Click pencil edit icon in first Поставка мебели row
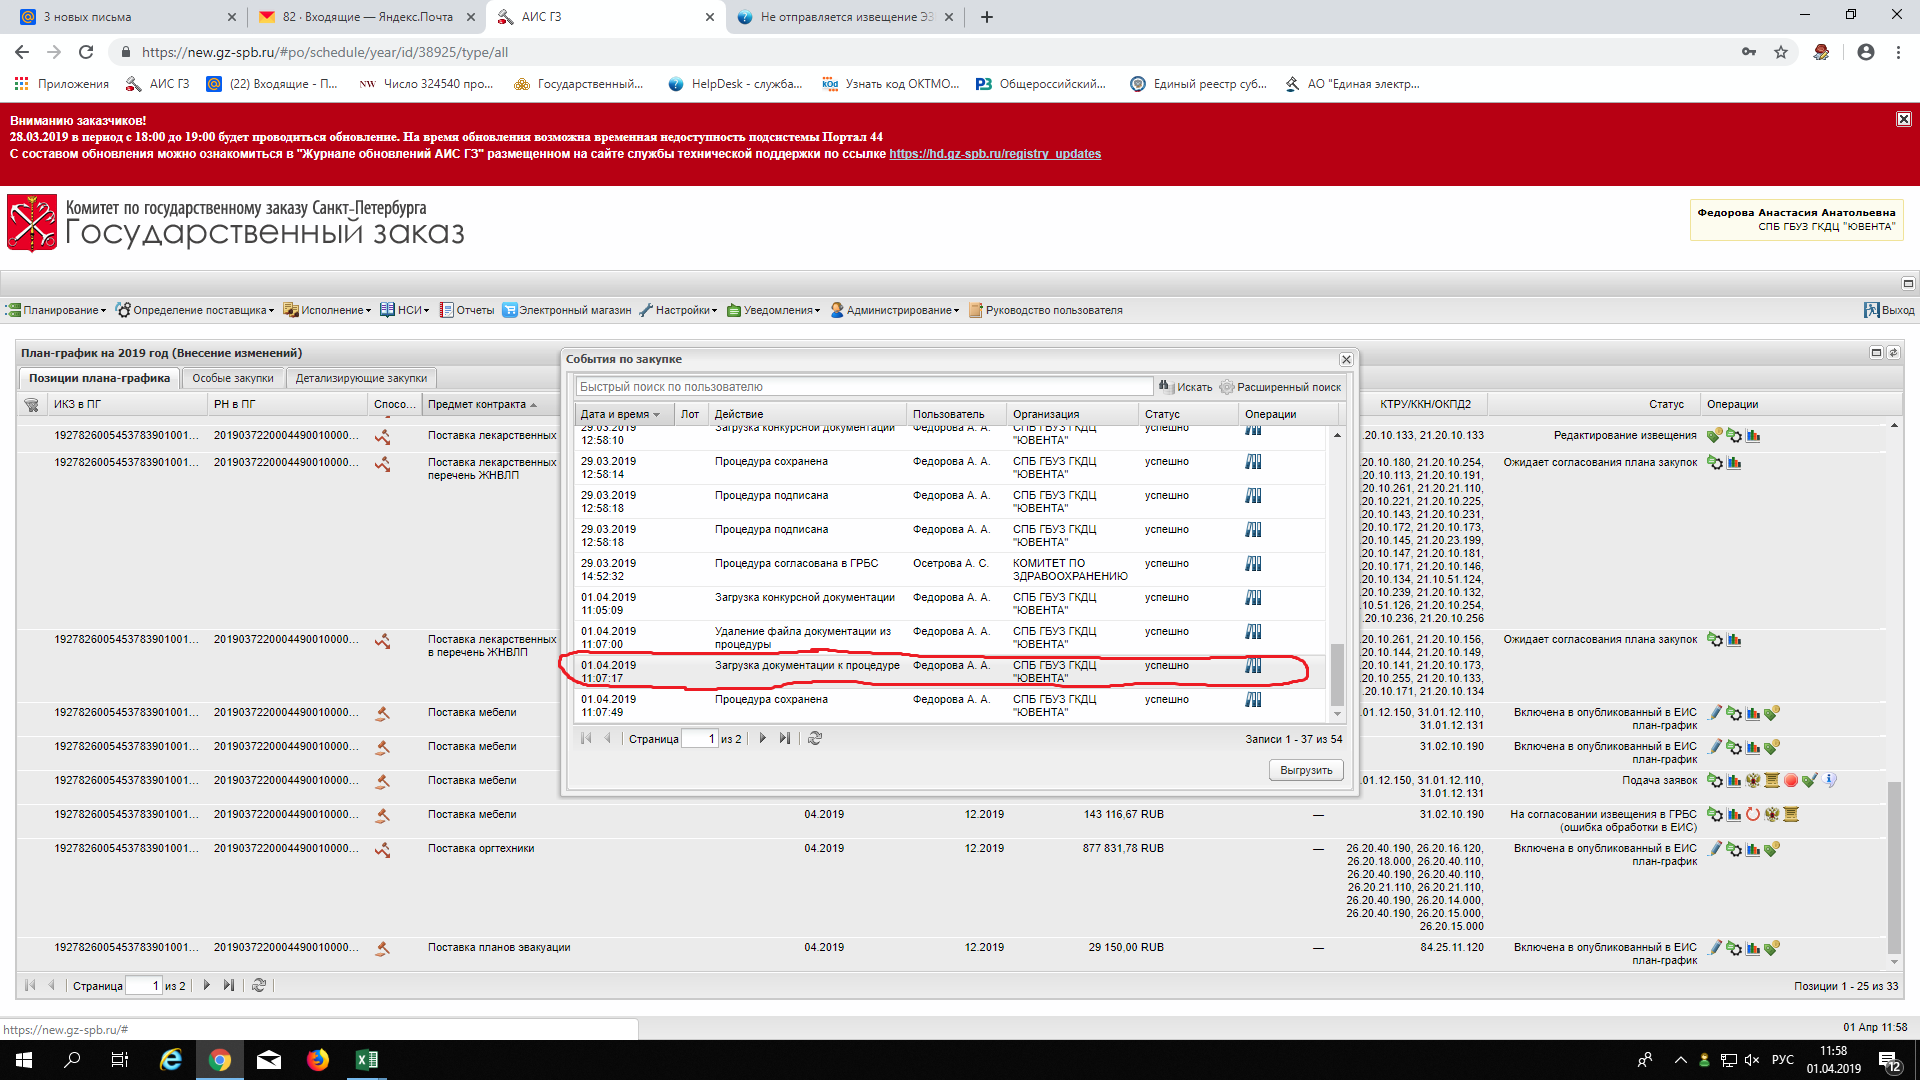The width and height of the screenshot is (1920, 1080). click(1716, 713)
